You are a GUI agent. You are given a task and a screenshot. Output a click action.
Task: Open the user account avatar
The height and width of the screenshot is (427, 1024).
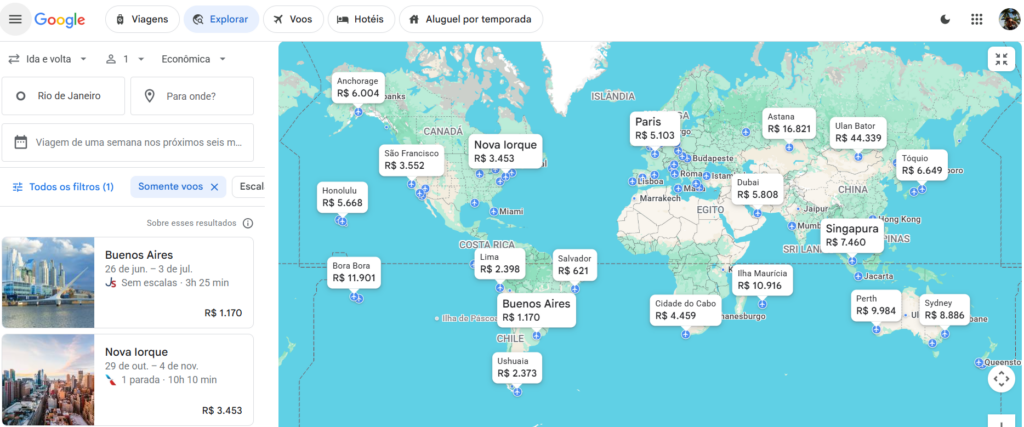pyautogui.click(x=1010, y=20)
